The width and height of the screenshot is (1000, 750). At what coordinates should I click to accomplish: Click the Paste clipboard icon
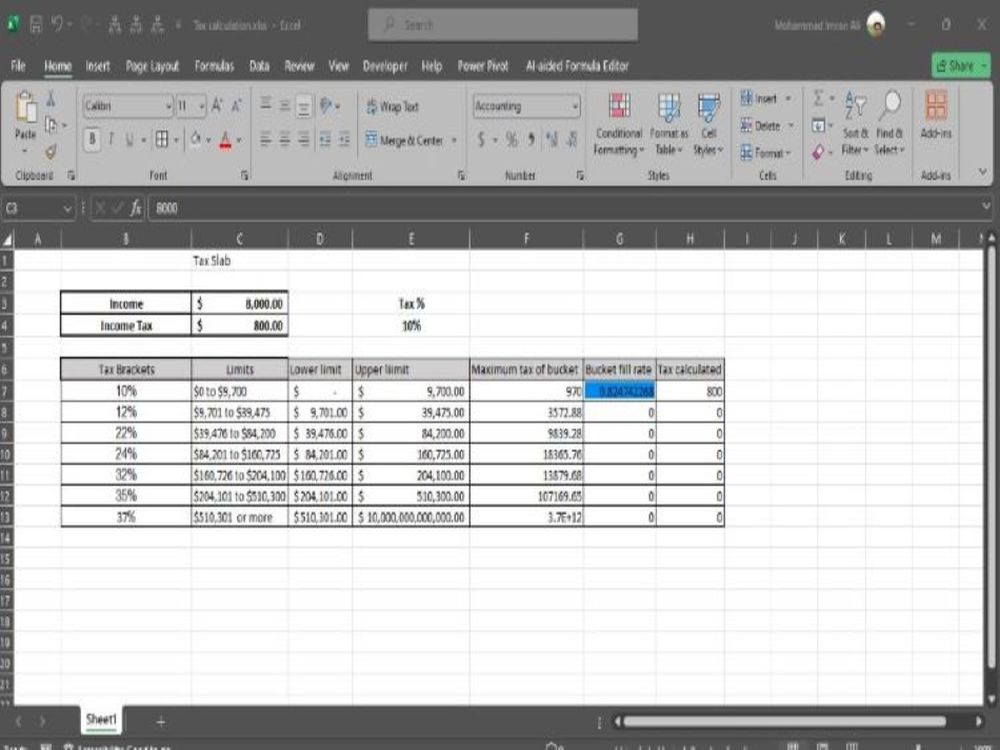point(26,107)
